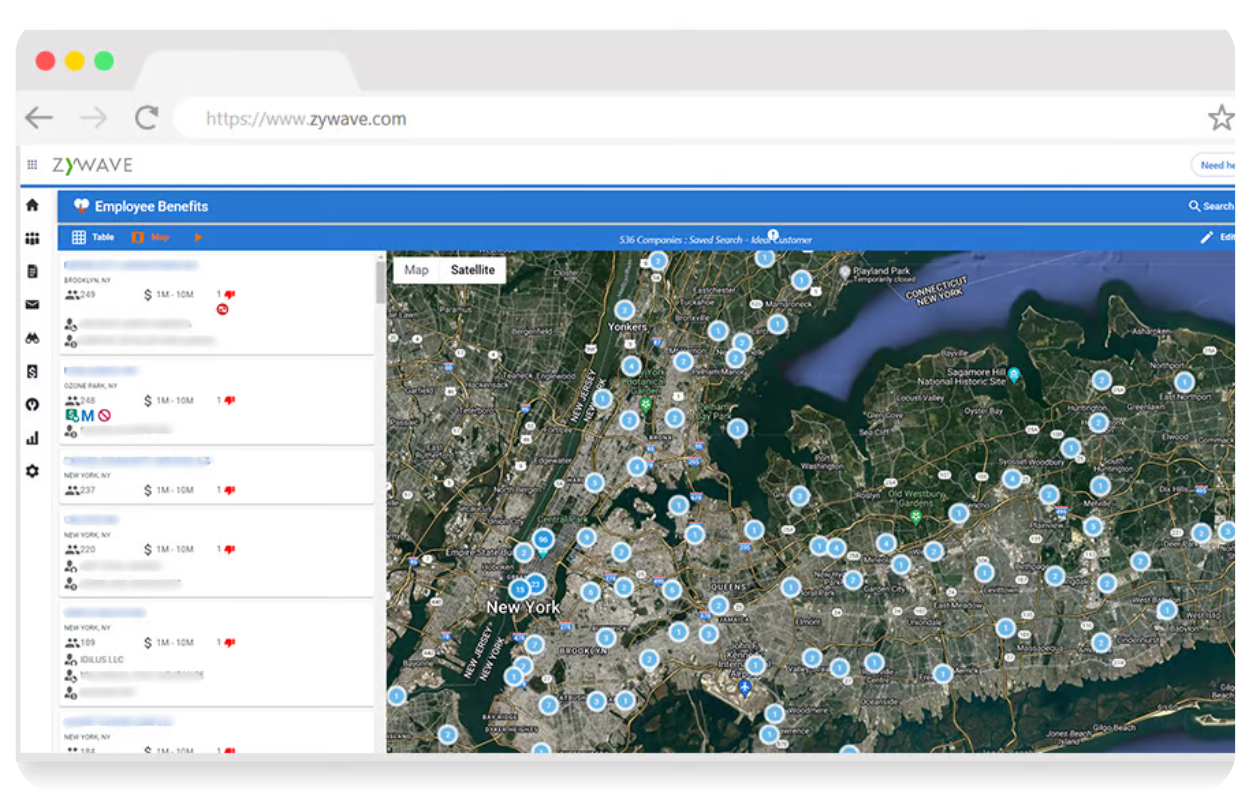
Task: Open the home icon in sidebar
Action: tap(32, 205)
